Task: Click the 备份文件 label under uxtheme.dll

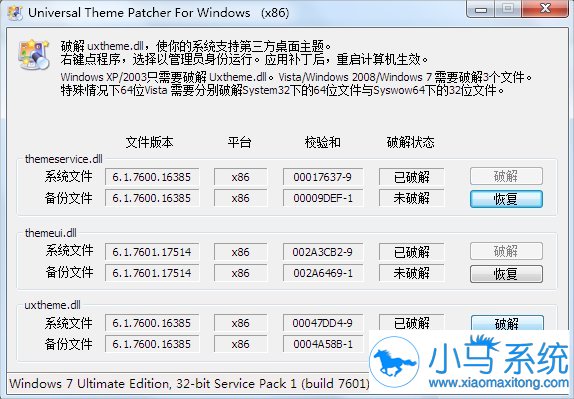Action: coord(68,344)
